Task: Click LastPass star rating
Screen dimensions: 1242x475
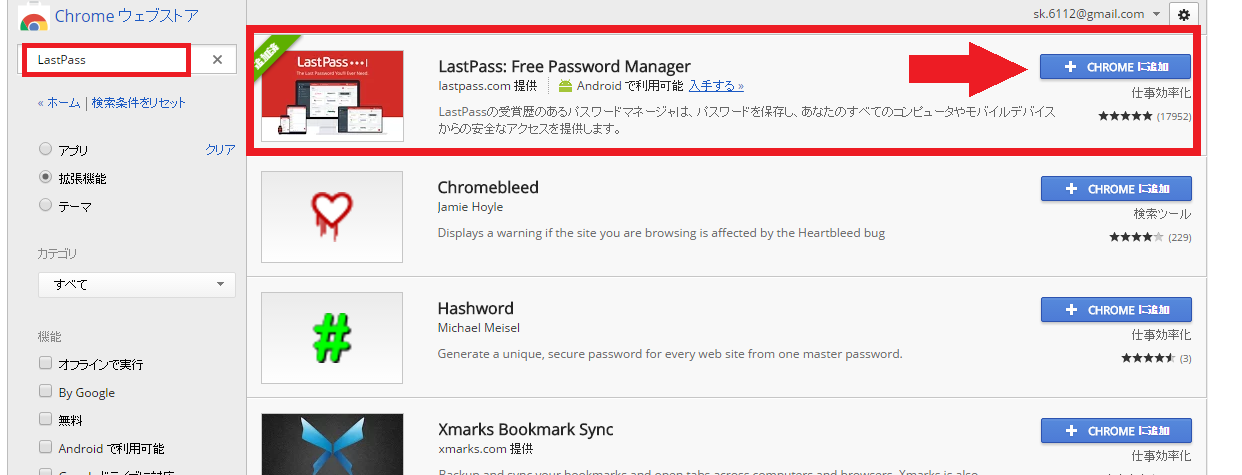Action: point(1125,116)
